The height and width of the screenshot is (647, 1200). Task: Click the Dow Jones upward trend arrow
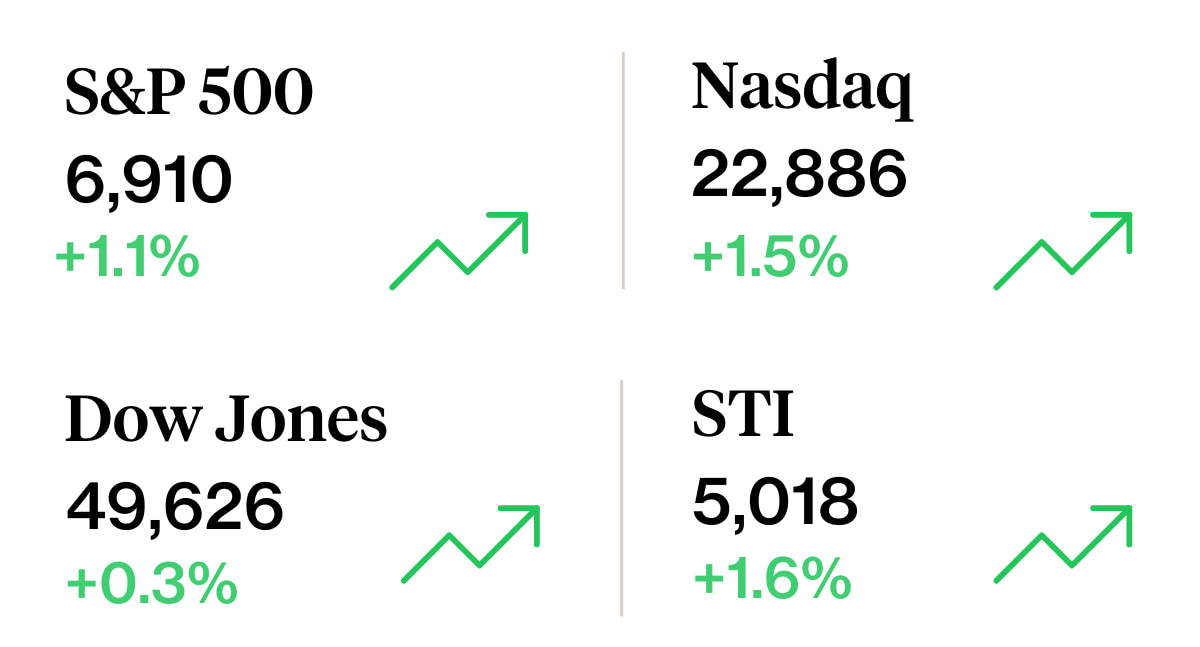point(471,543)
